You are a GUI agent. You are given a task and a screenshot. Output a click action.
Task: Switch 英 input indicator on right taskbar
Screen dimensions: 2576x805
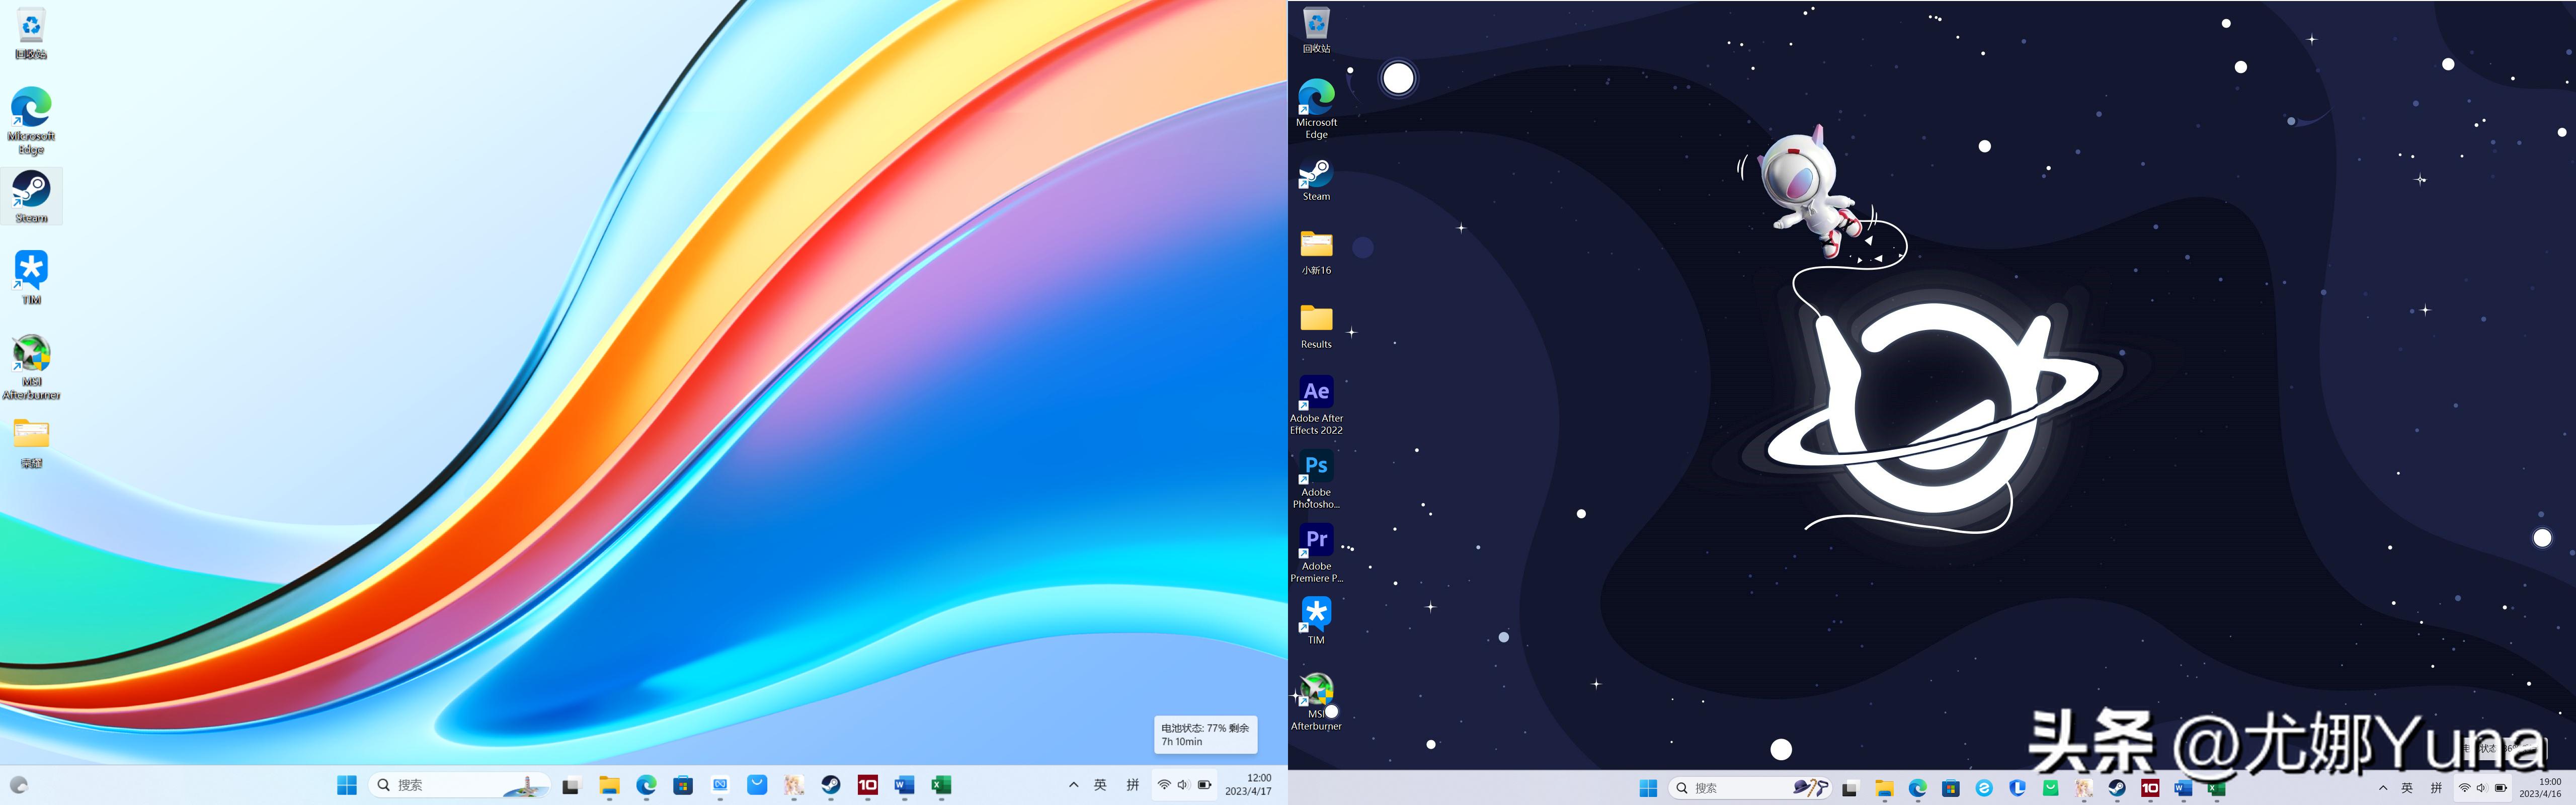click(2407, 788)
